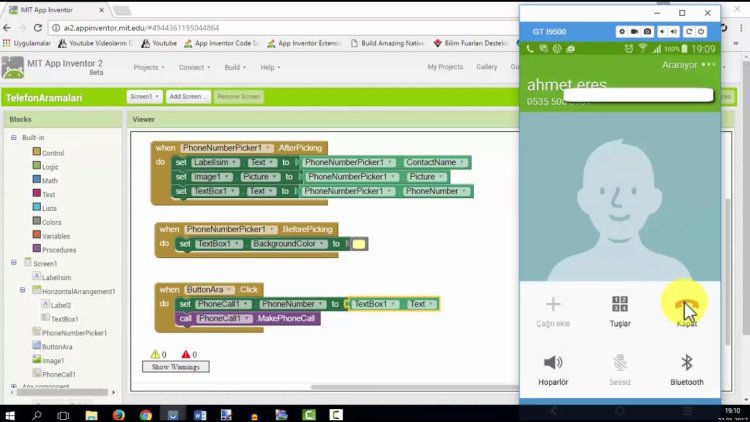
Task: Click the power icon in GT I9500 toolbar
Action: pyautogui.click(x=701, y=32)
